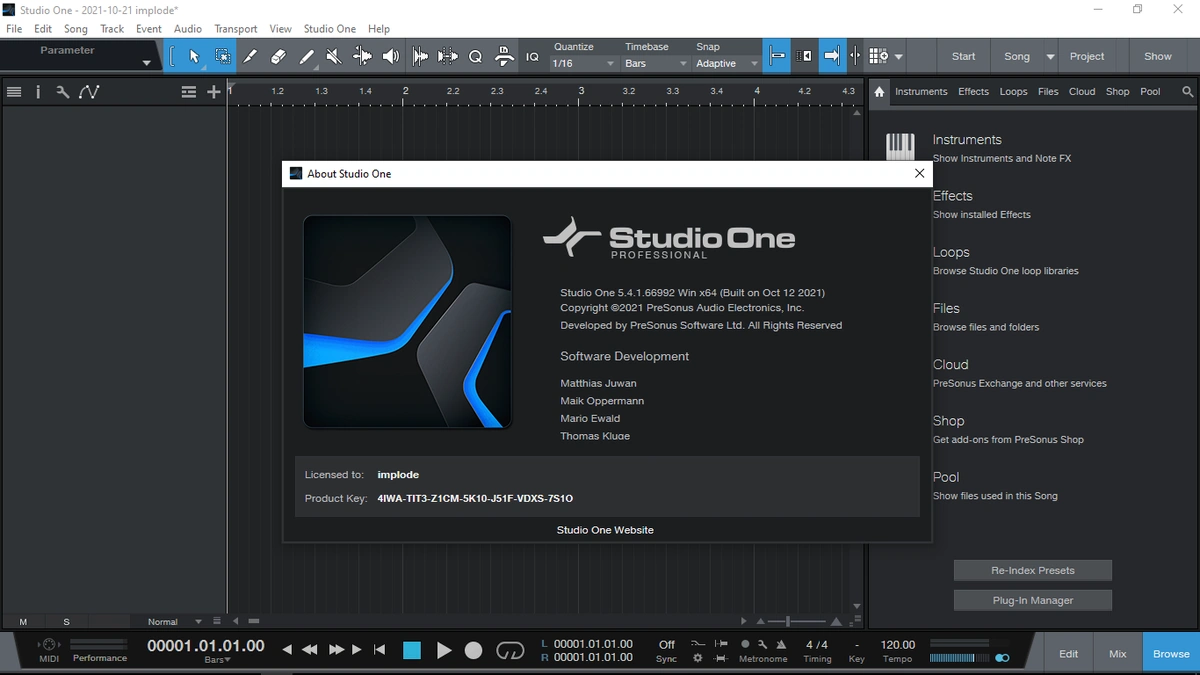Return to zero transport button
The image size is (1200, 675).
[x=379, y=650]
